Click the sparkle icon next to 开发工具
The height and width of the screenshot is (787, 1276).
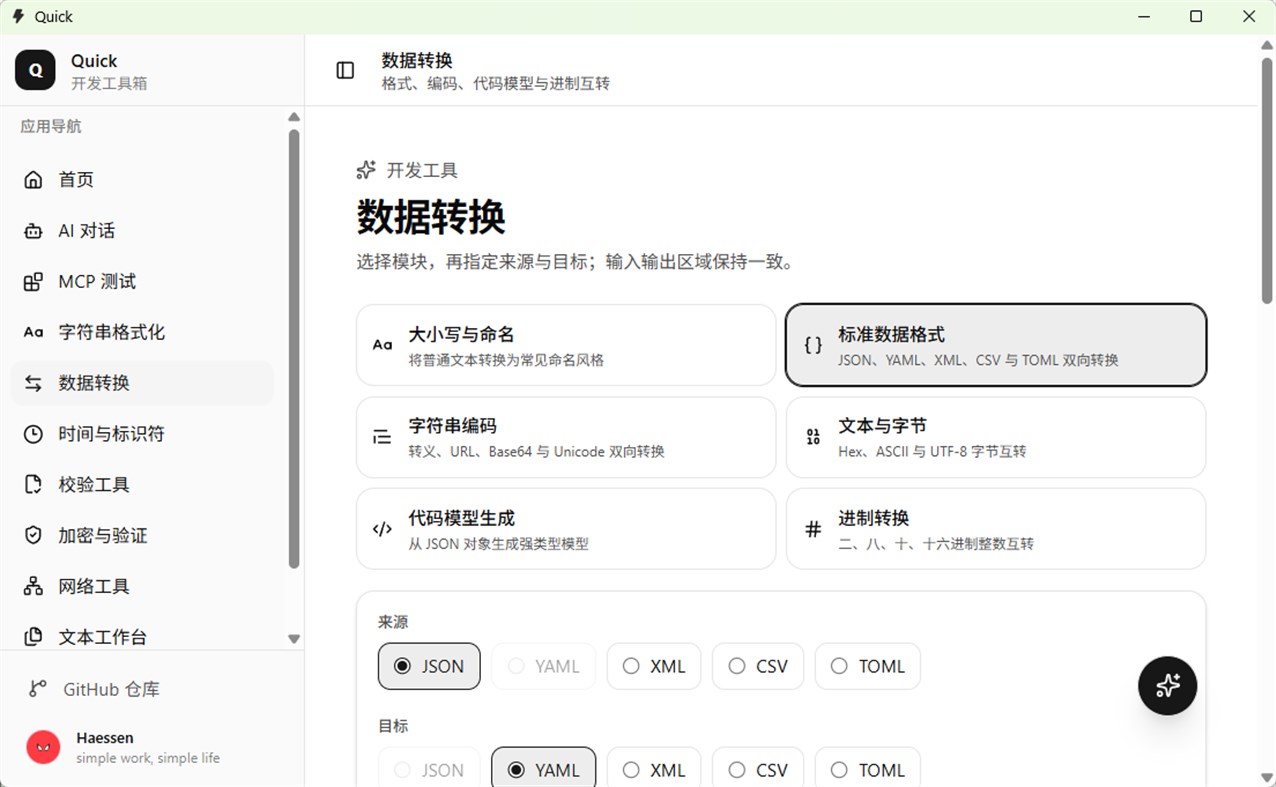(366, 170)
